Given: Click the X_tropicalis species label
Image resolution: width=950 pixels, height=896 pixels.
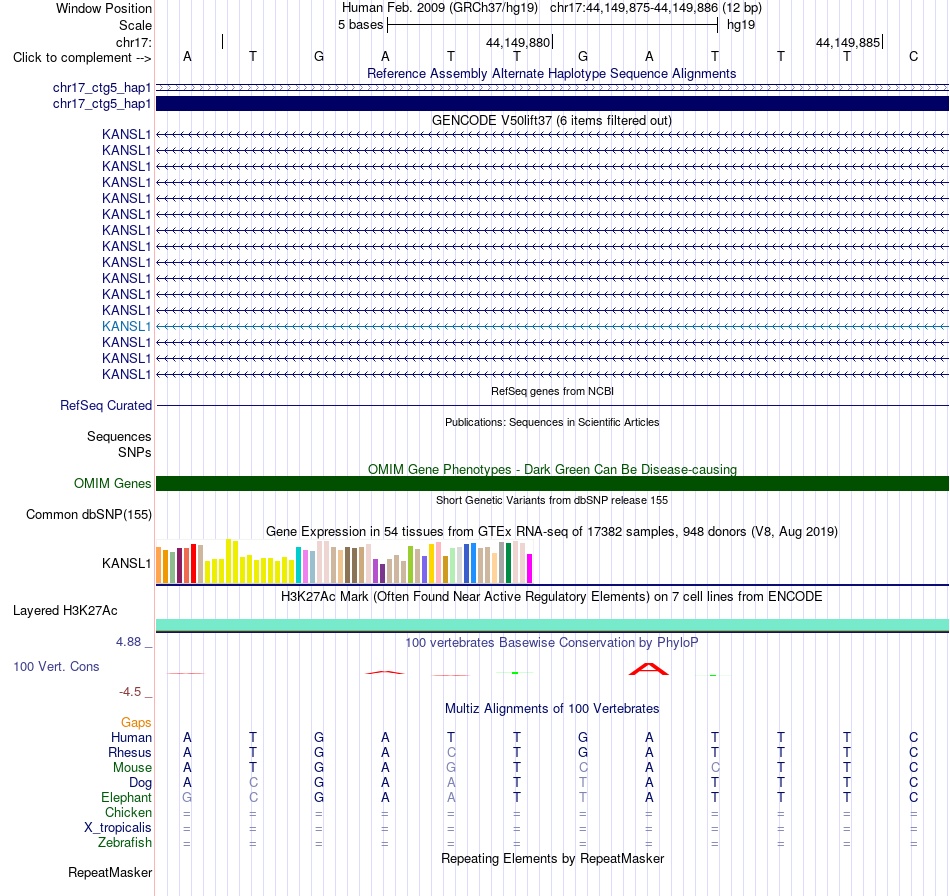Looking at the screenshot, I should click(118, 828).
